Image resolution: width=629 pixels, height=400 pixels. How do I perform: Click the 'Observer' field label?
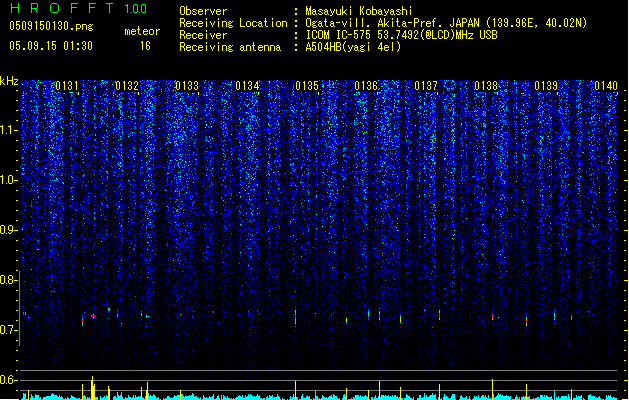(x=203, y=11)
